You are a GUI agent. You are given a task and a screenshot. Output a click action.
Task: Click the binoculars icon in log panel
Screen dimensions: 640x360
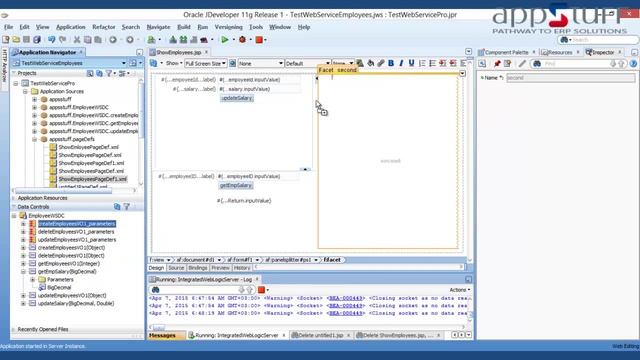156,290
